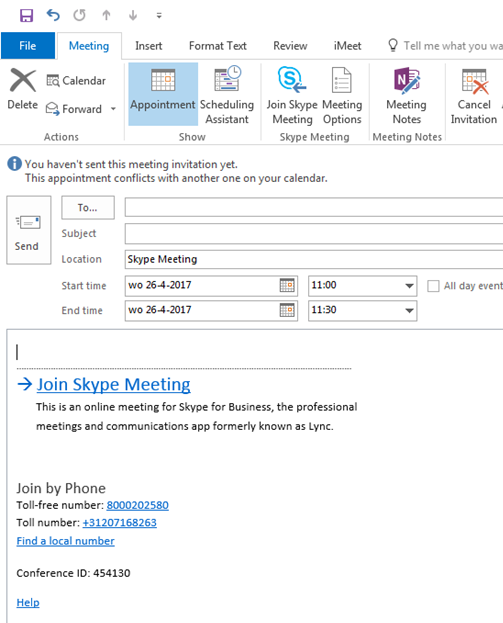
Task: Switch to the Insert ribbon tab
Action: click(149, 46)
